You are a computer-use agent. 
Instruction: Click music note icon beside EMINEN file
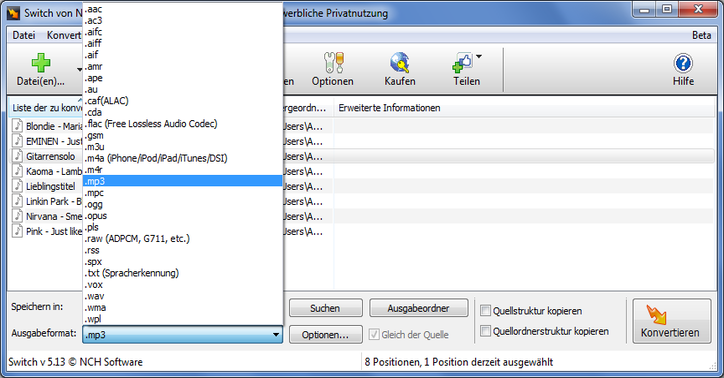point(18,141)
